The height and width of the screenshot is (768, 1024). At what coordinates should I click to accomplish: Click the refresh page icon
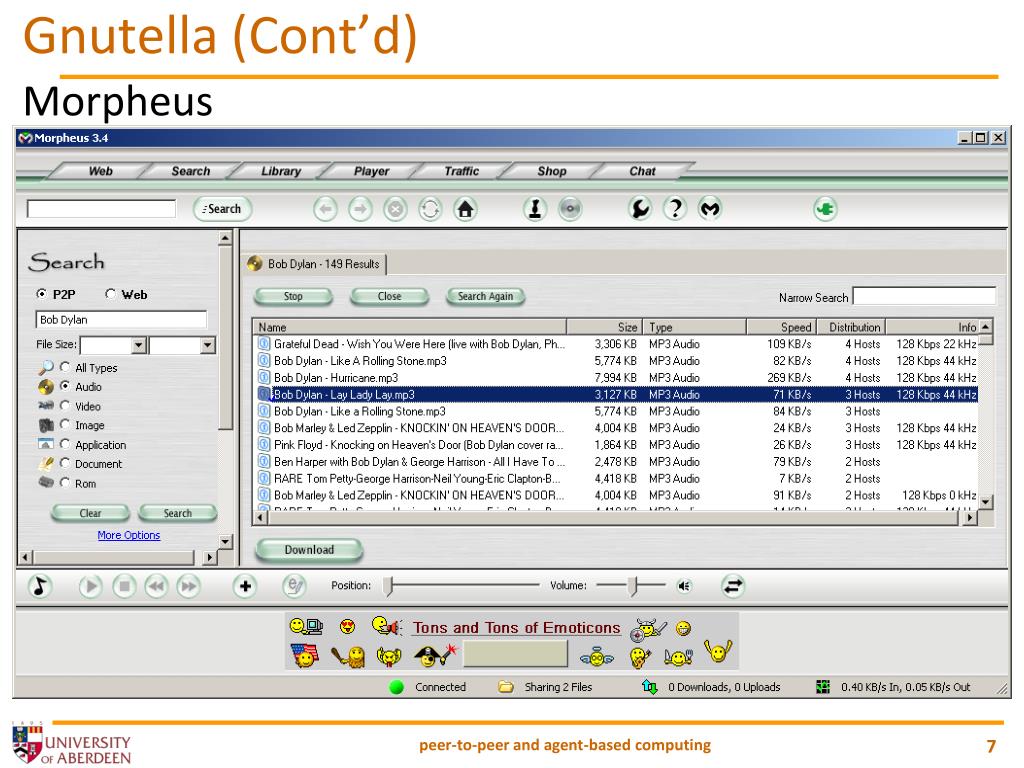[x=430, y=210]
